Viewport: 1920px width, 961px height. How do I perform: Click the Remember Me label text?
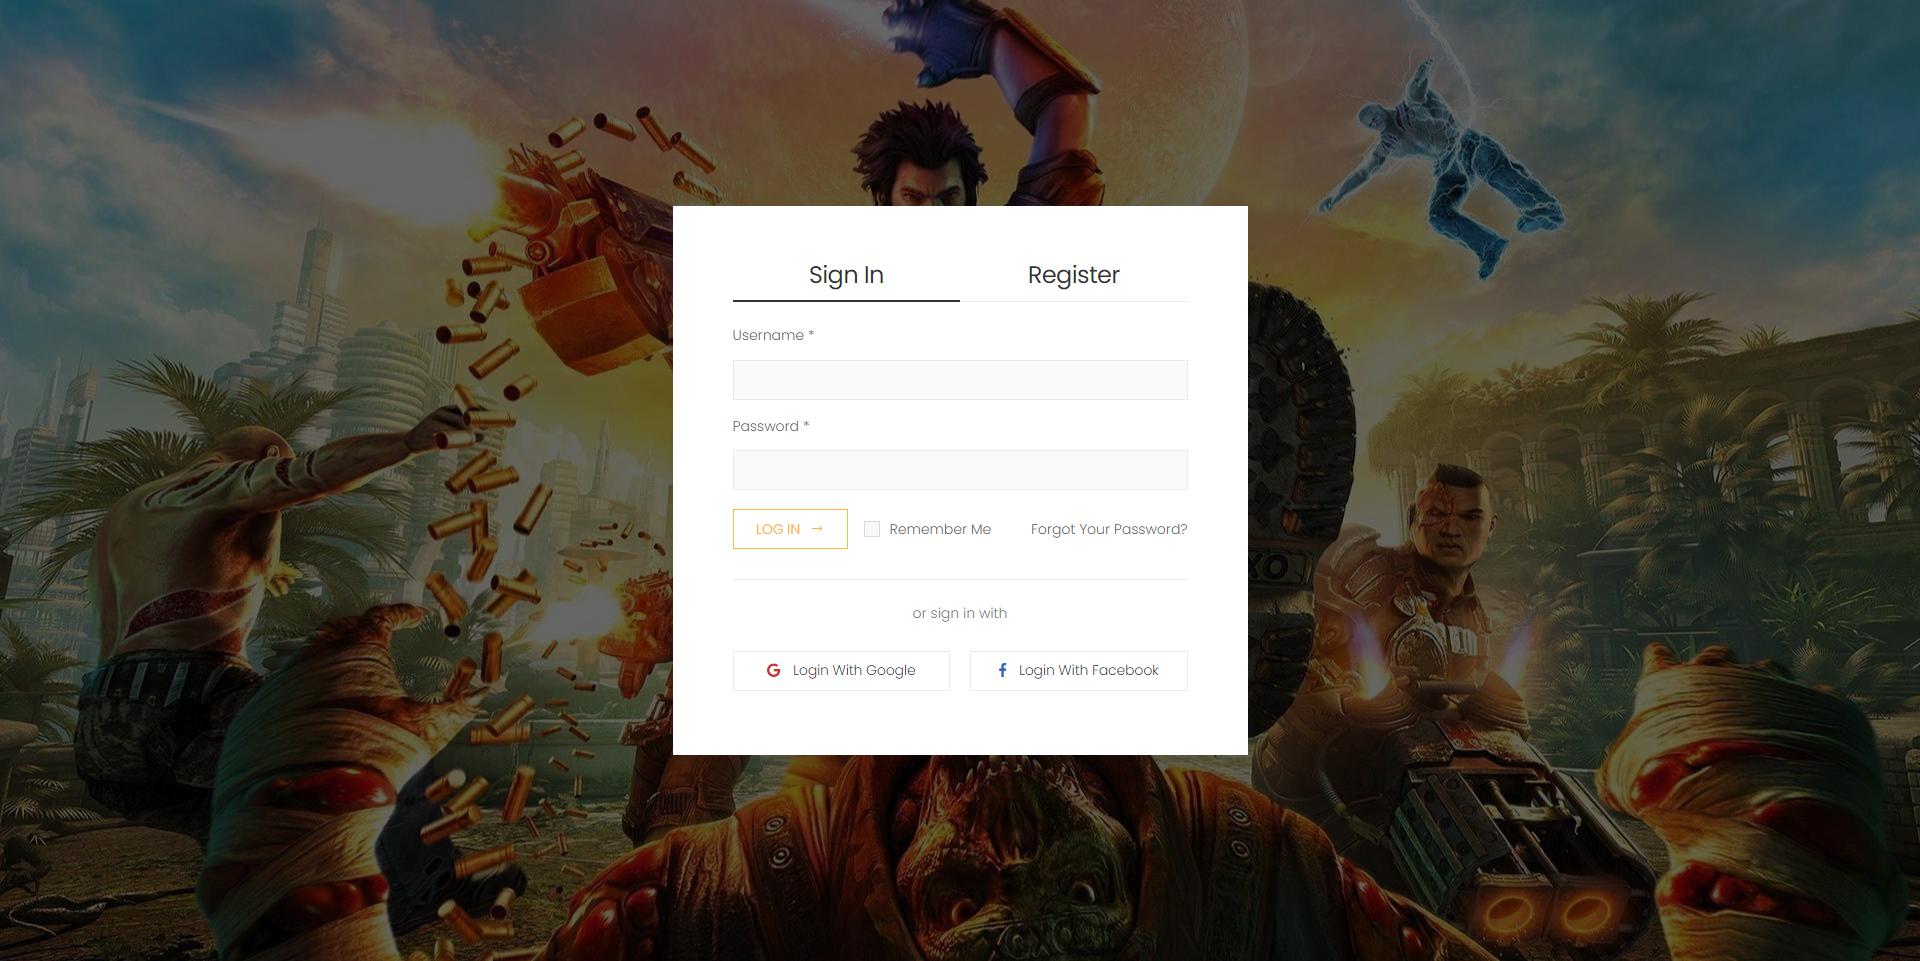[x=939, y=529]
